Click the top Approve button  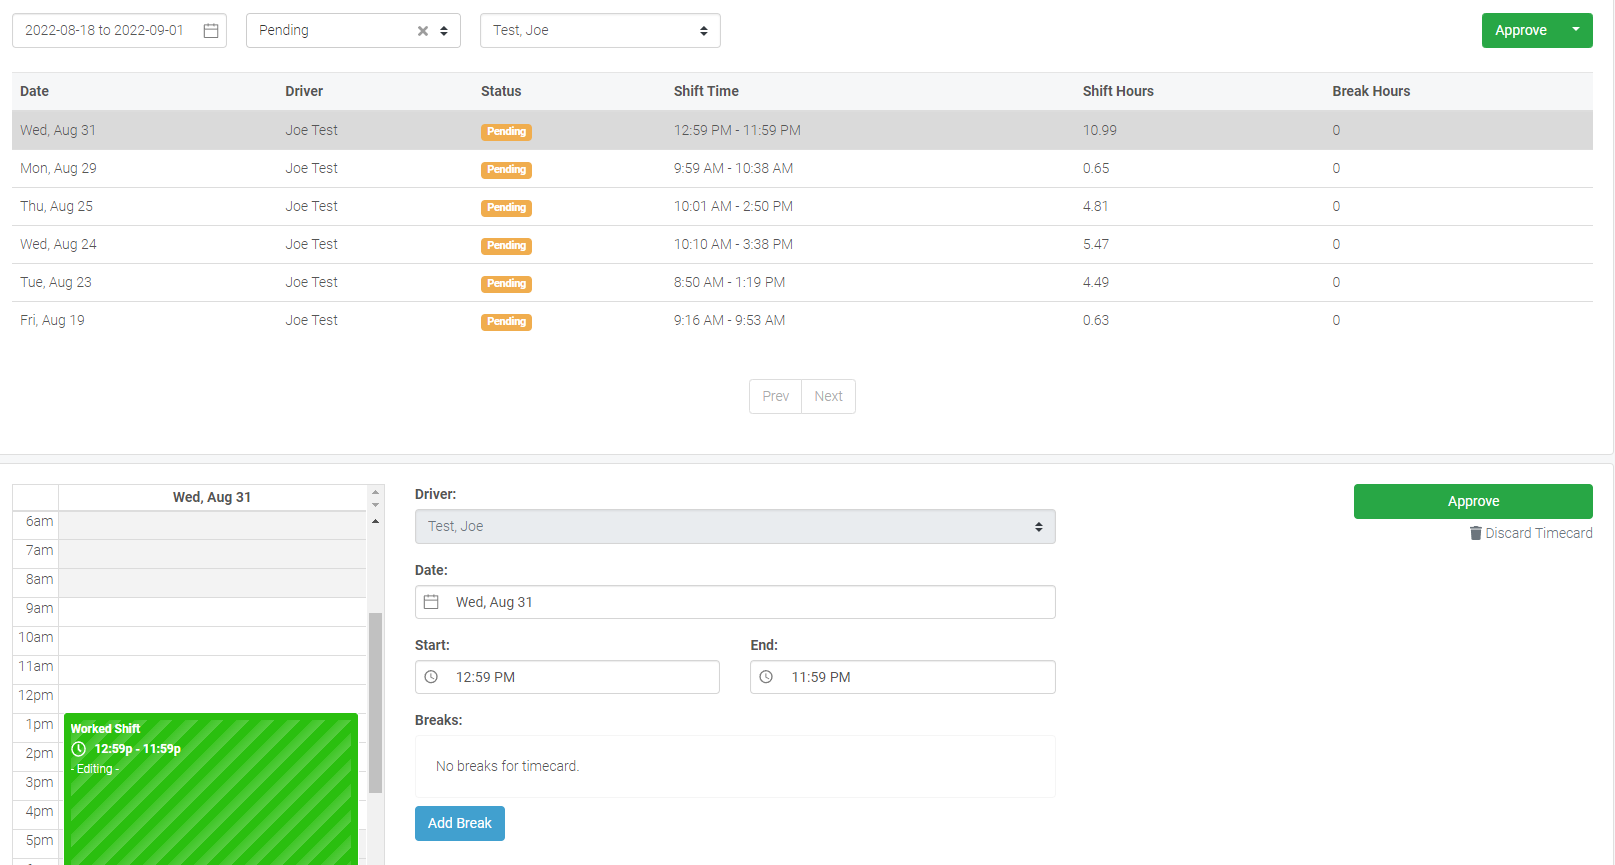(x=1521, y=31)
